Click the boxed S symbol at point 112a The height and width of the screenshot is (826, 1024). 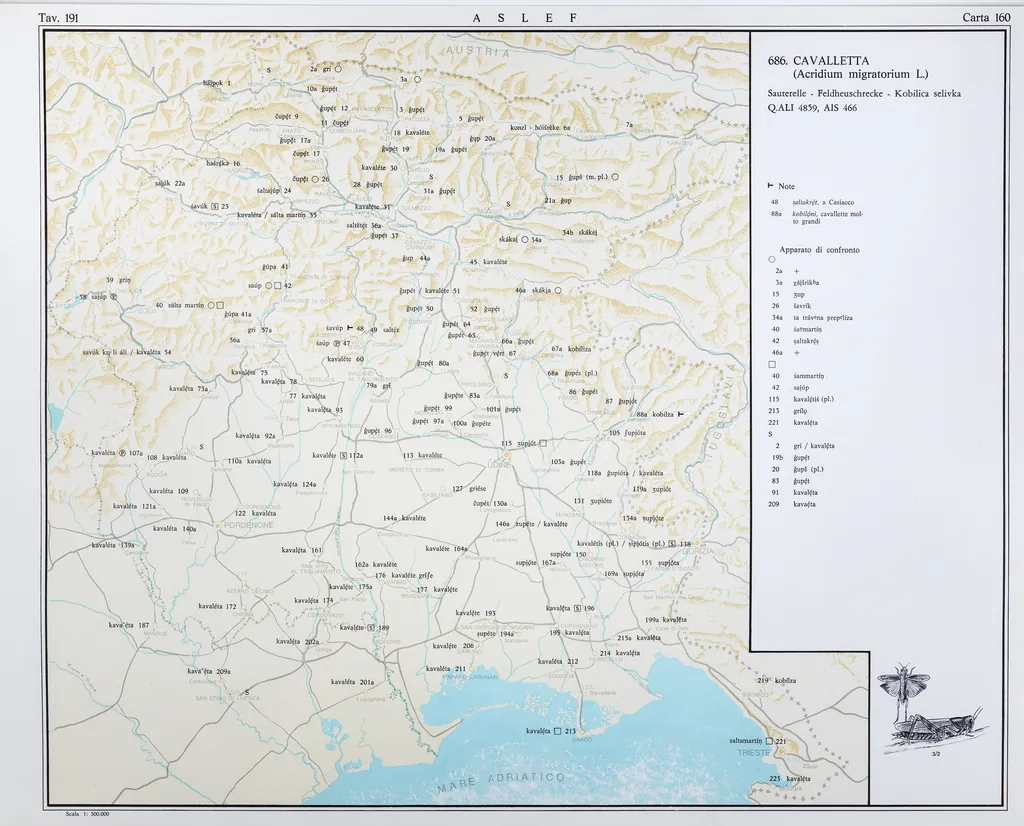342,456
